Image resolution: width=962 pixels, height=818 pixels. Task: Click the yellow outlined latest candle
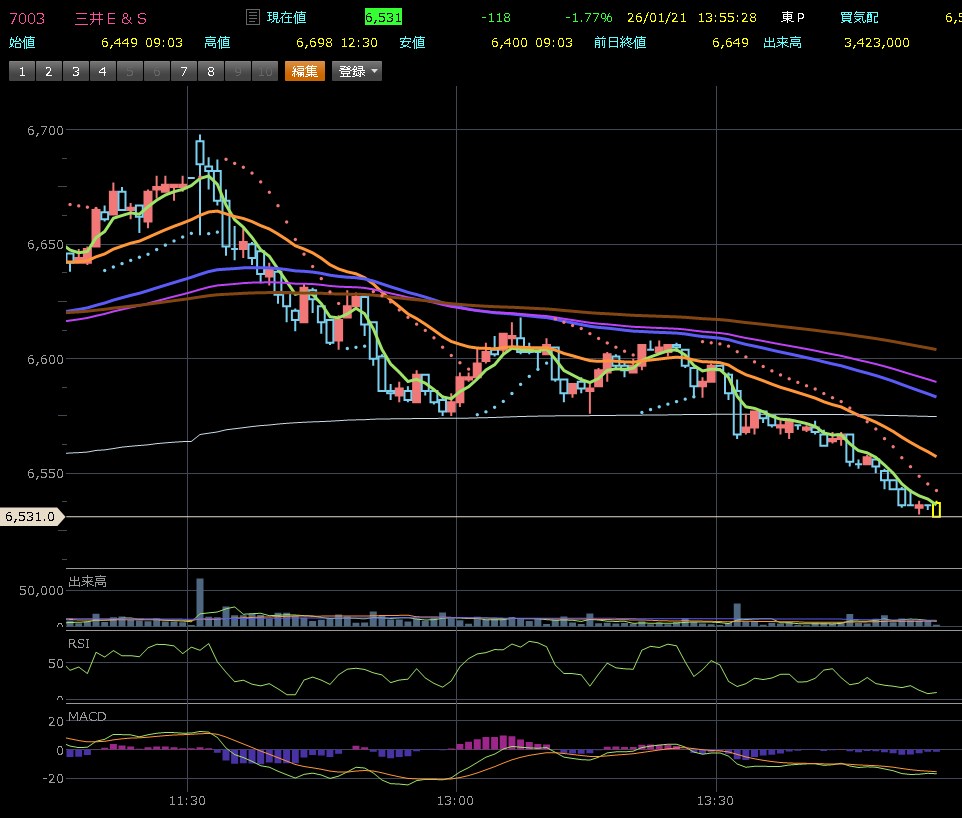coord(936,510)
